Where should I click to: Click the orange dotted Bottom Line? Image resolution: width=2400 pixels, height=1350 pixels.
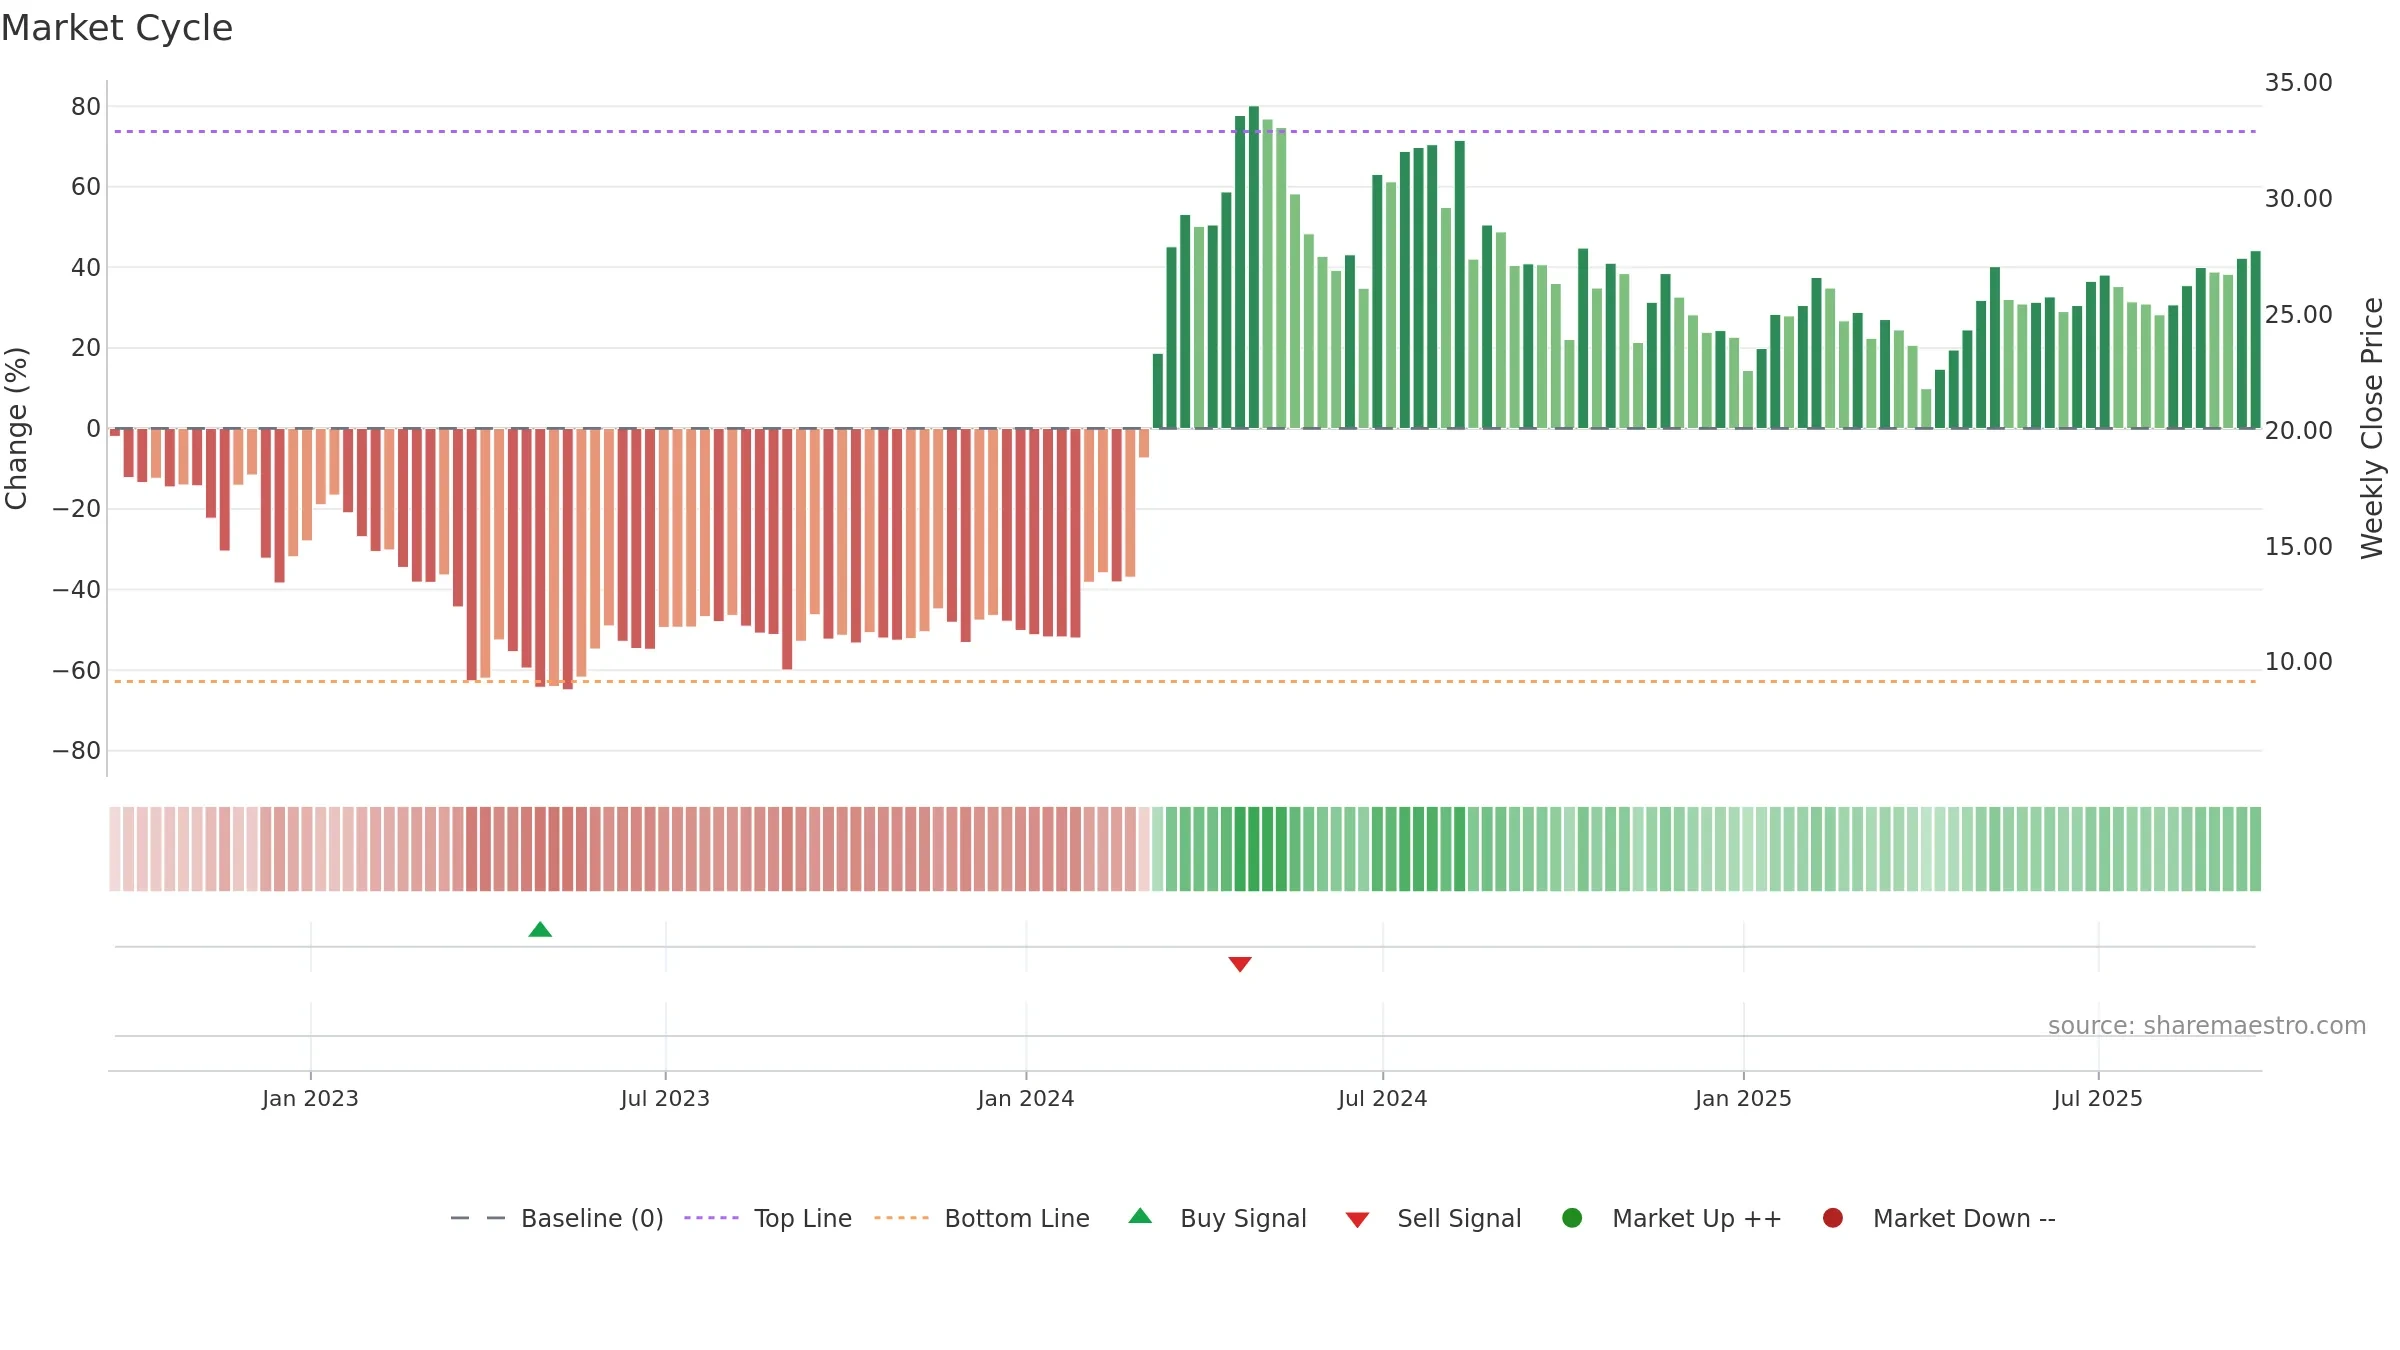click(1185, 681)
